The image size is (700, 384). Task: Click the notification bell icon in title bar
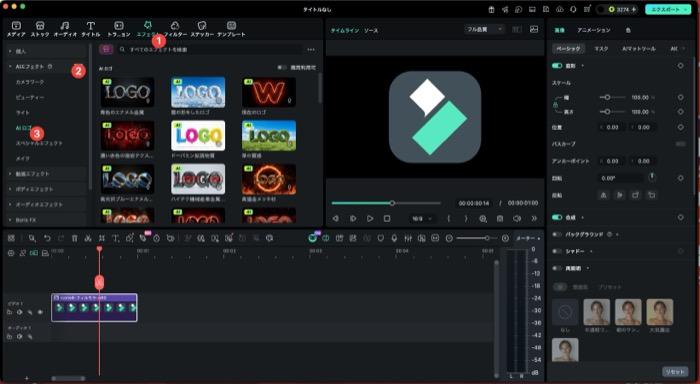573,9
